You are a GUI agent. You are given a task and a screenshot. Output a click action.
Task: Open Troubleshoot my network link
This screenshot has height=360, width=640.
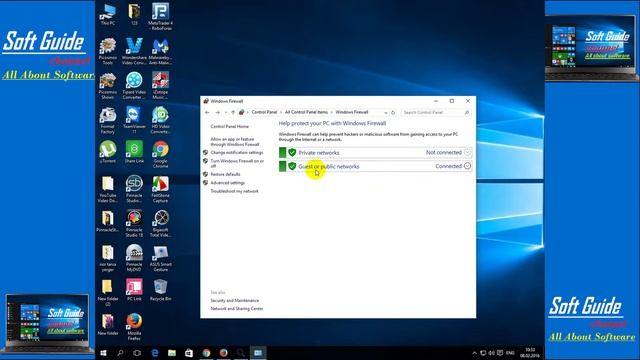tap(235, 191)
